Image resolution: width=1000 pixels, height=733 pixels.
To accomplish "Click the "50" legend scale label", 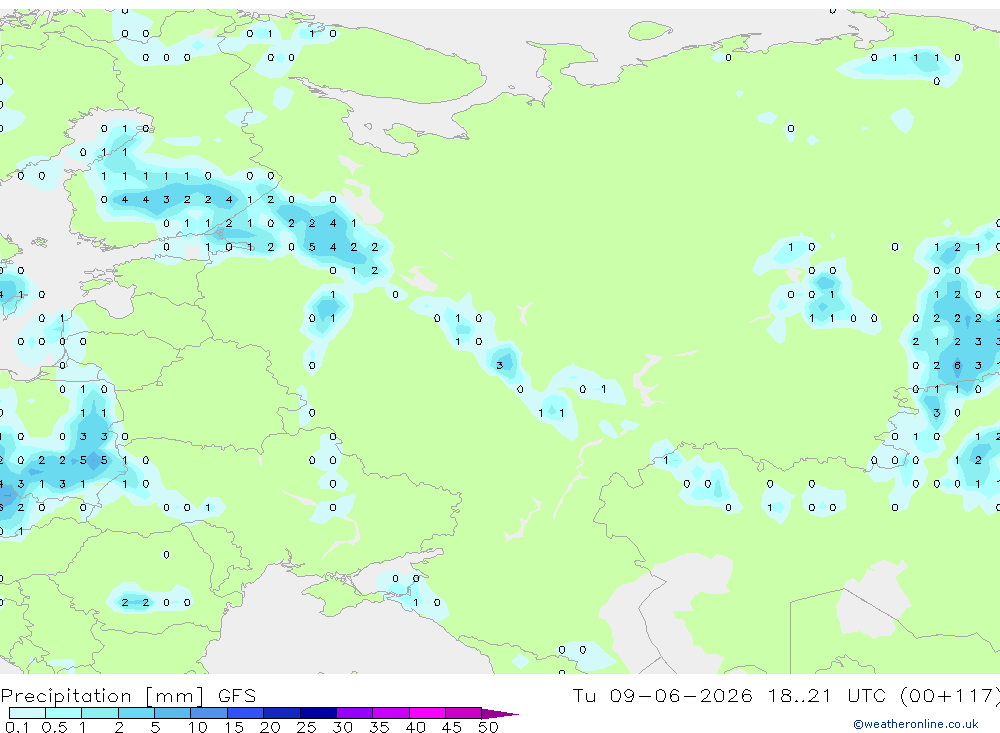I will [488, 727].
